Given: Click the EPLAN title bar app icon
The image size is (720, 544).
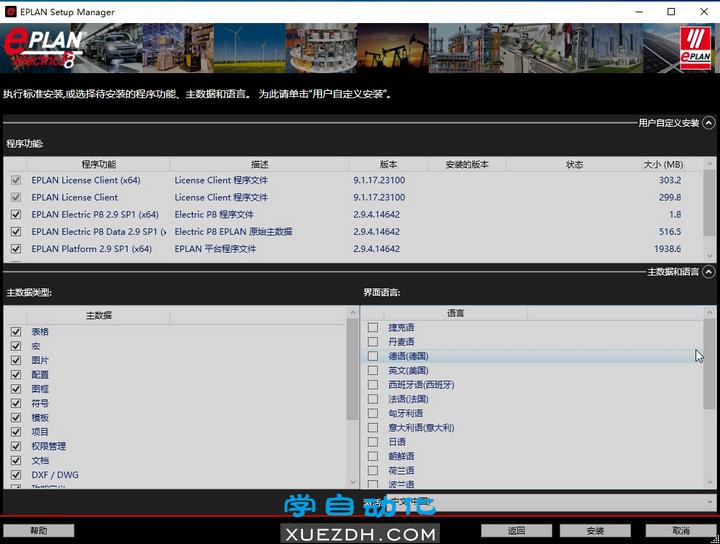Looking at the screenshot, I should click(10, 11).
